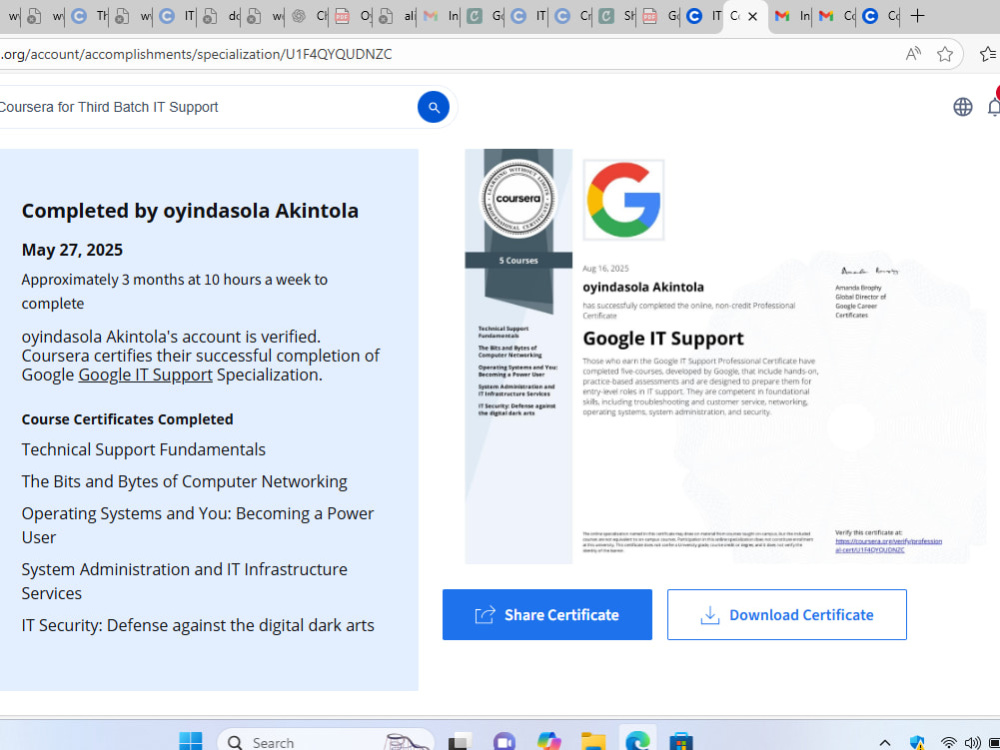The width and height of the screenshot is (1000, 750).
Task: Switch to the 'ali' tab
Action: [x=396, y=16]
